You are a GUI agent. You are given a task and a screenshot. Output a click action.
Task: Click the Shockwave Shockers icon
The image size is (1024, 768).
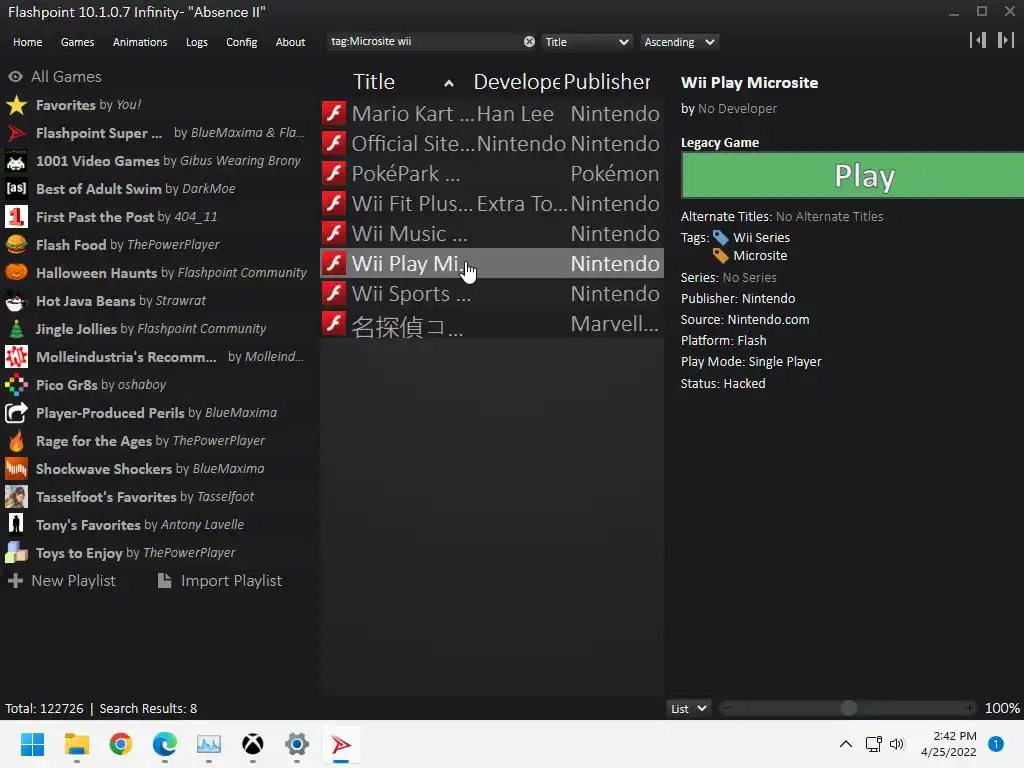click(x=16, y=469)
